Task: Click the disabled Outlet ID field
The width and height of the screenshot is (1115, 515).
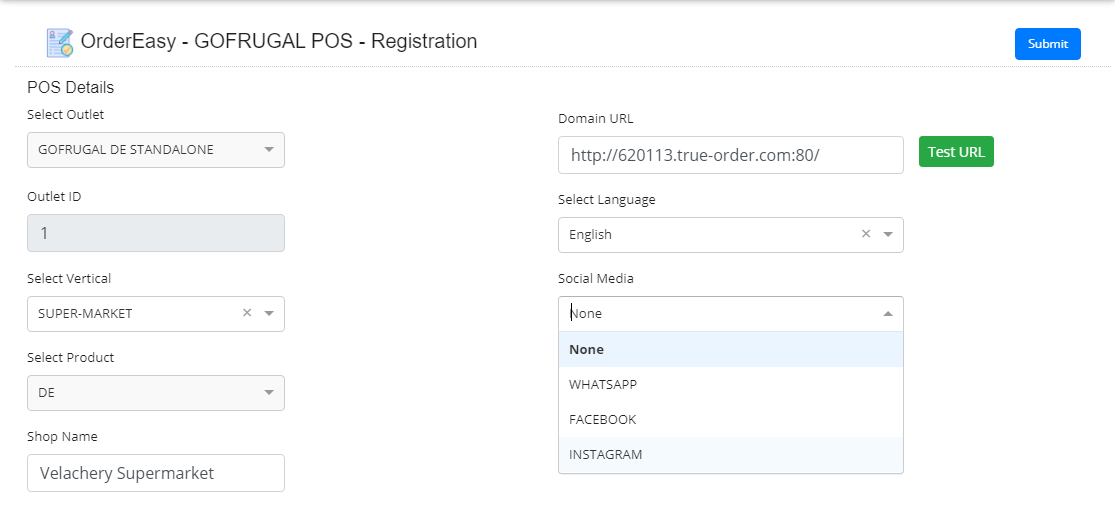Action: tap(155, 233)
